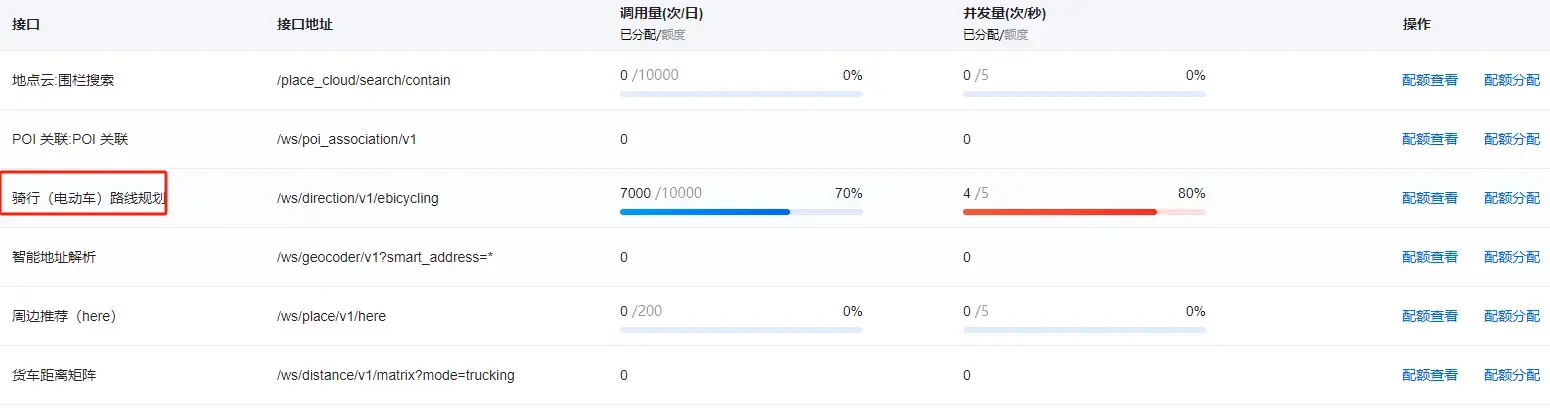Click the 骑行（电动车）路线规划 interface name
This screenshot has height=415, width=1550.
pos(88,198)
